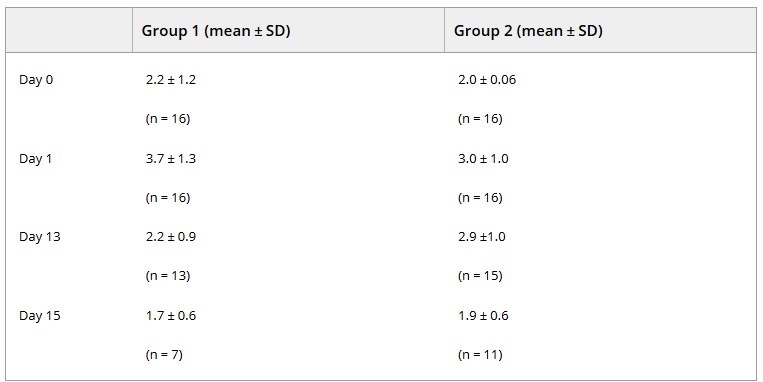Viewport: 763px width, 382px height.
Task: Select the Day 15 row label
Action: [x=39, y=315]
